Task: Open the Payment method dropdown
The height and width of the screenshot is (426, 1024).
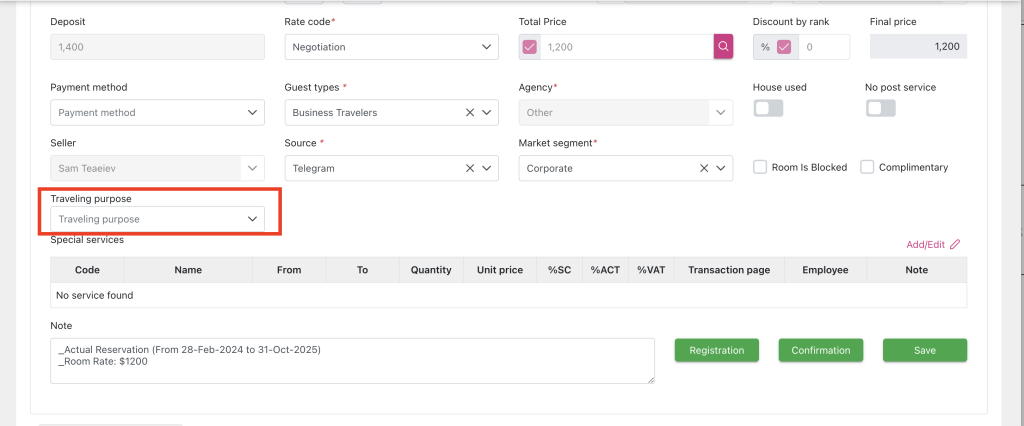Action: 157,113
